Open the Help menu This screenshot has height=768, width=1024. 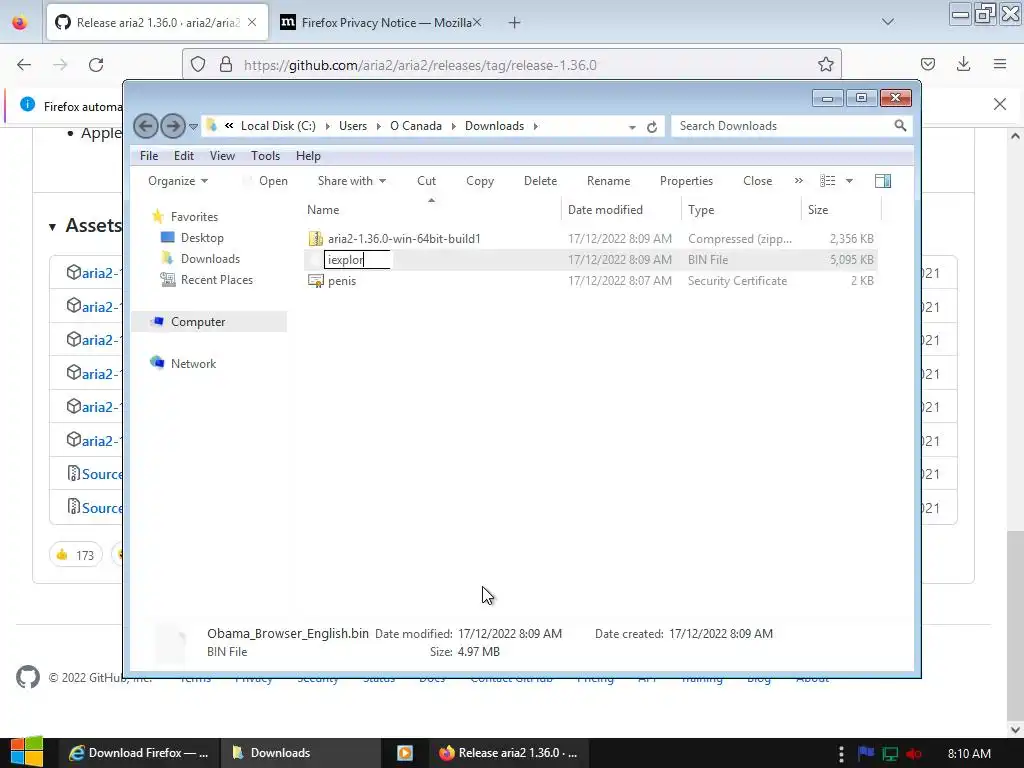click(308, 156)
